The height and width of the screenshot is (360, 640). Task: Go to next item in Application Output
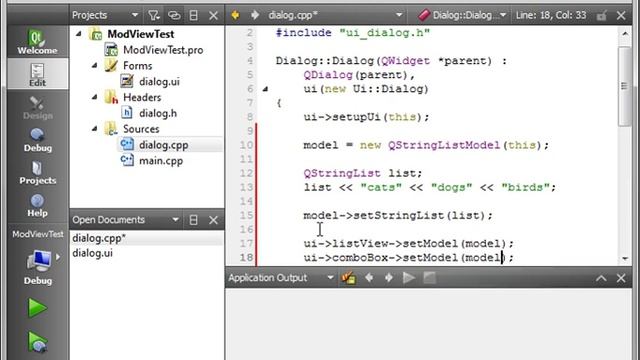(x=389, y=278)
